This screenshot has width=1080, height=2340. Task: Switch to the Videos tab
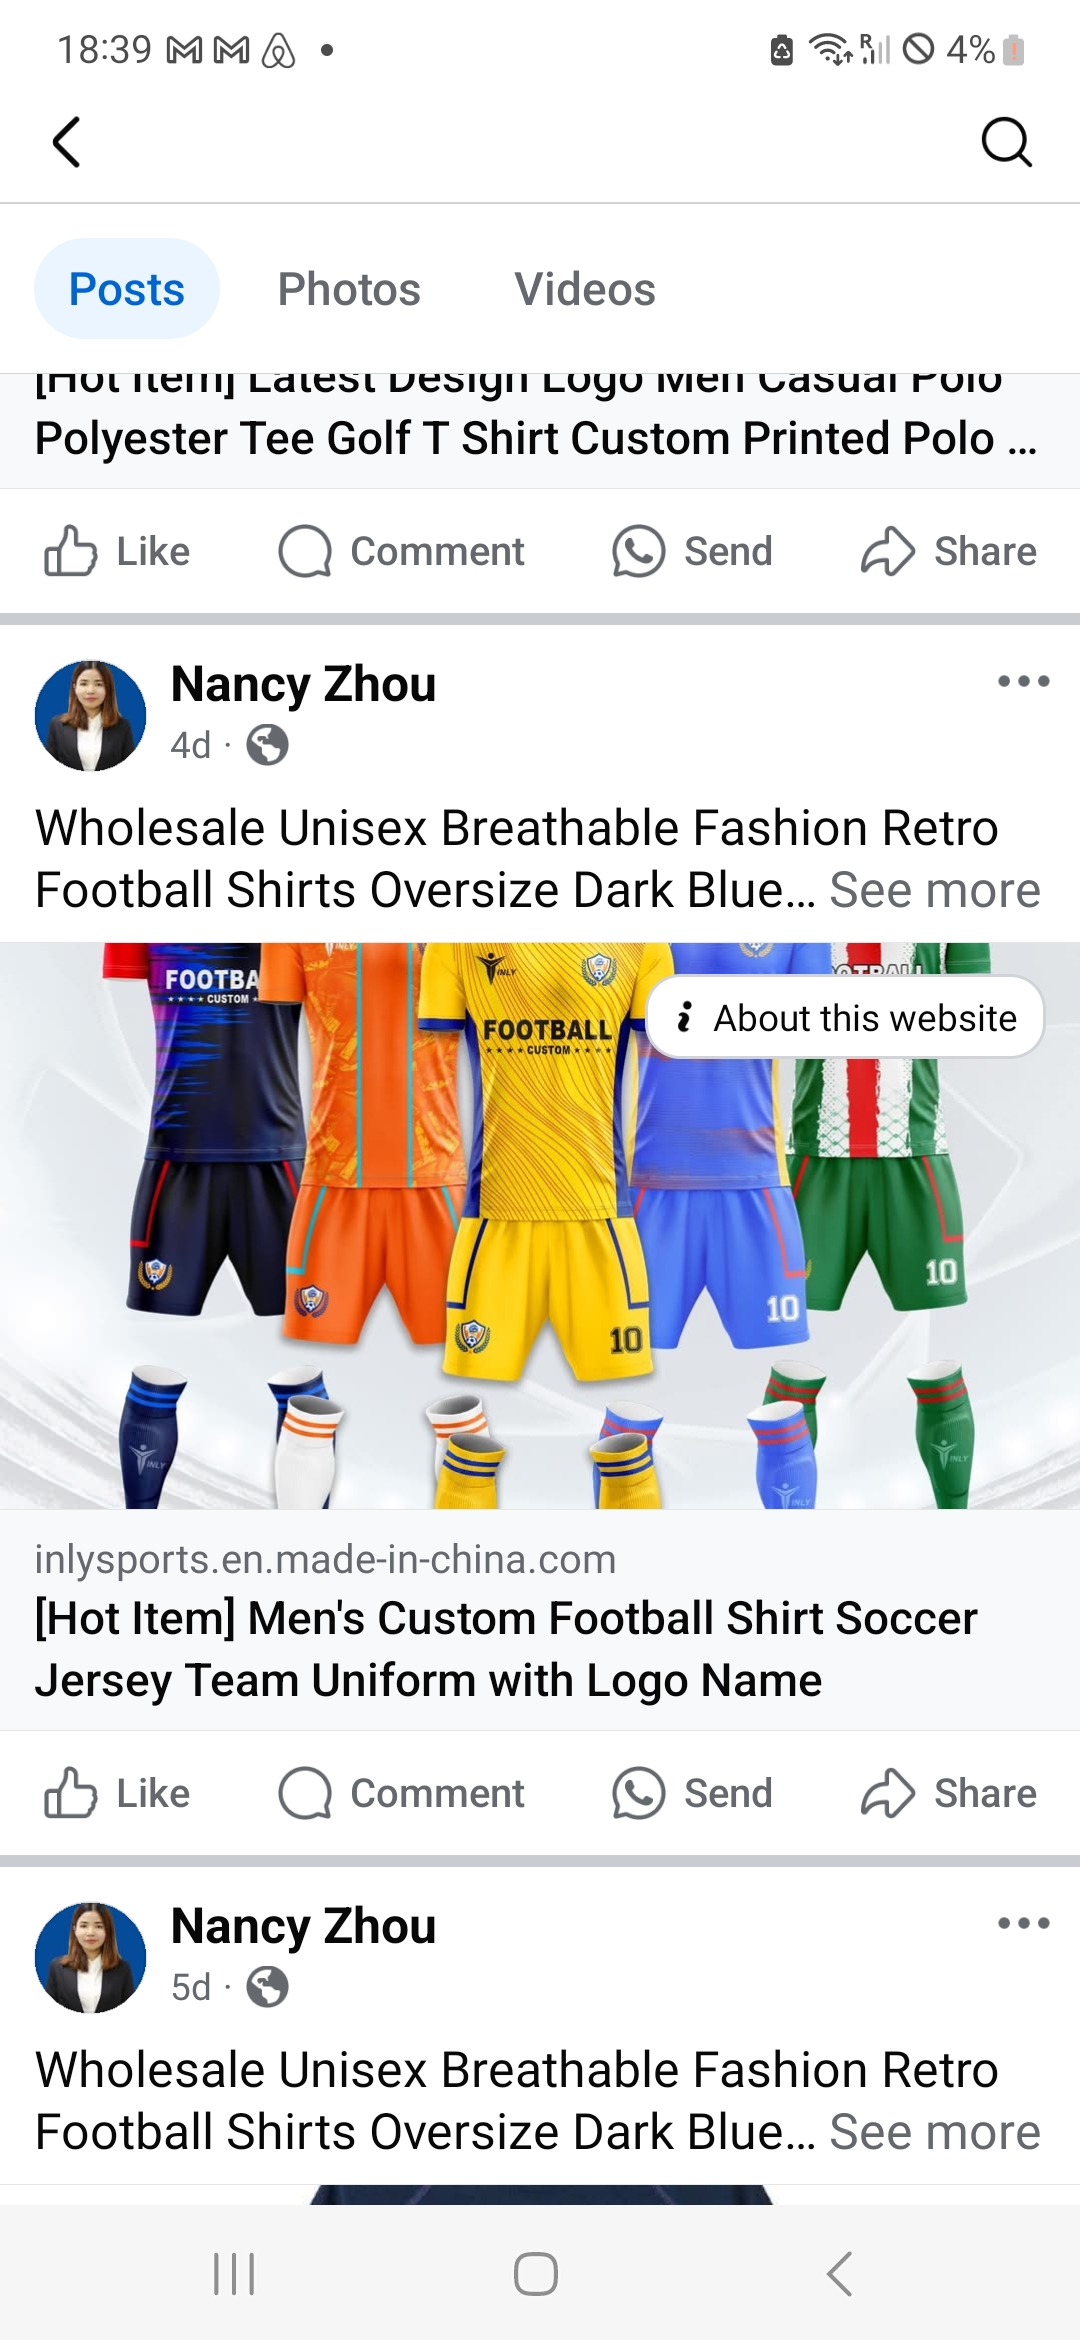click(x=585, y=289)
